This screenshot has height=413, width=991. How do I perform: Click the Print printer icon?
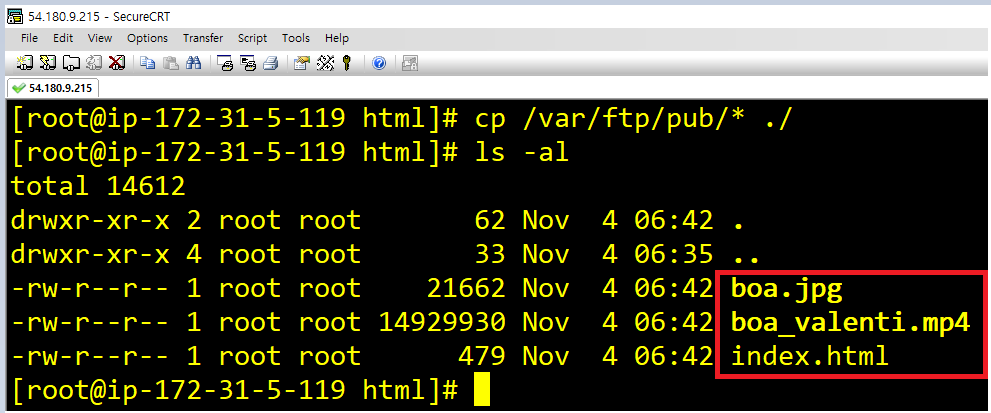271,63
